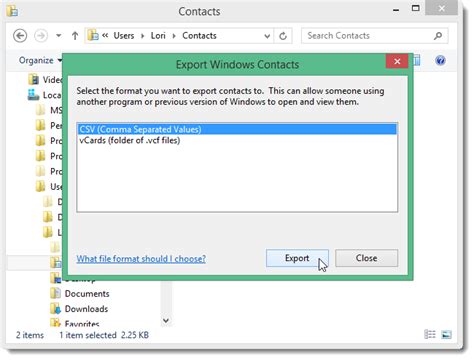Click the address bar folder icon
Viewport: 474px width, 360px height.
click(93, 35)
